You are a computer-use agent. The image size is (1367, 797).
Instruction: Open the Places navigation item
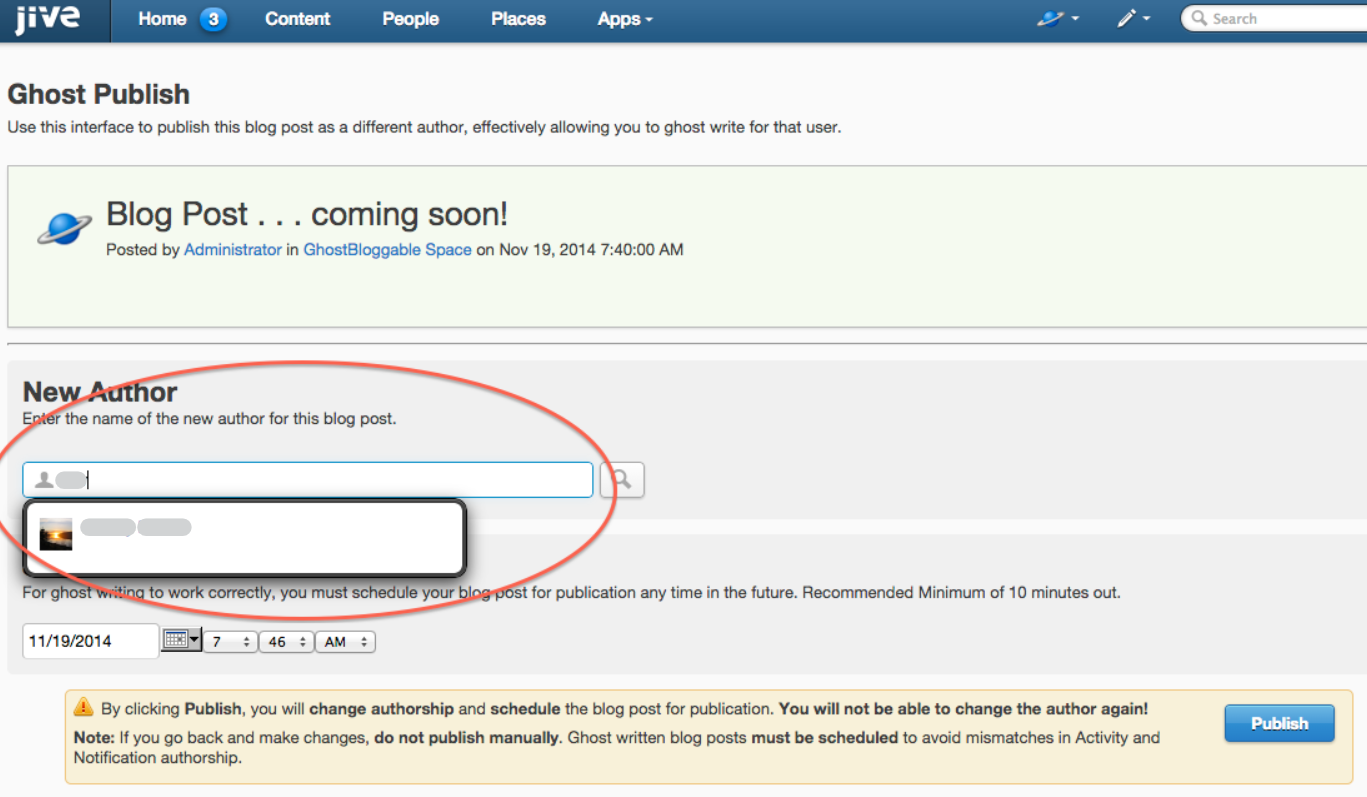point(518,19)
